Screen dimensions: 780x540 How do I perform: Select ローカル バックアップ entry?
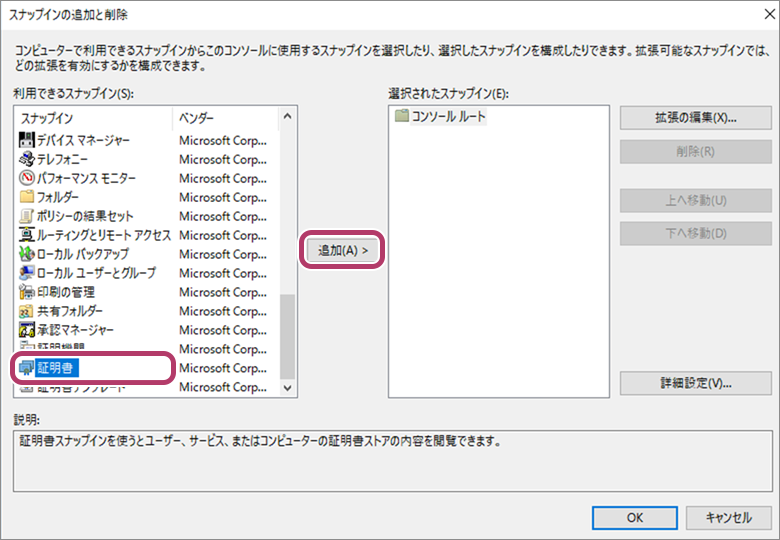click(83, 254)
